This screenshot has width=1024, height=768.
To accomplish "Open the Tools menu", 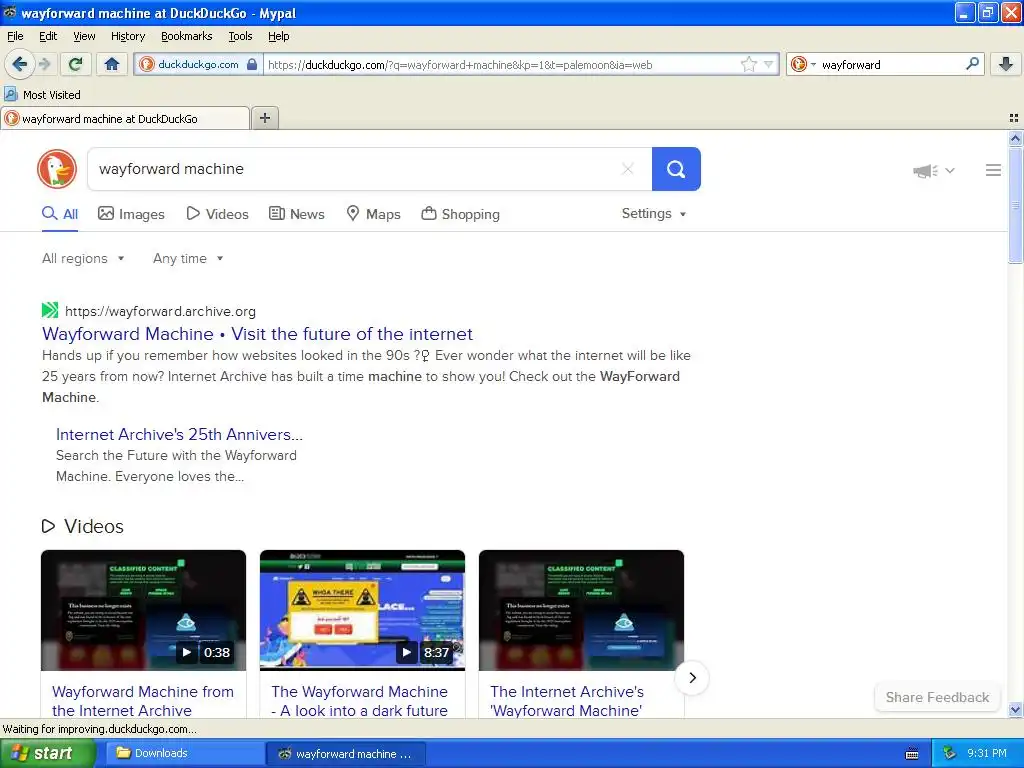I will point(240,36).
